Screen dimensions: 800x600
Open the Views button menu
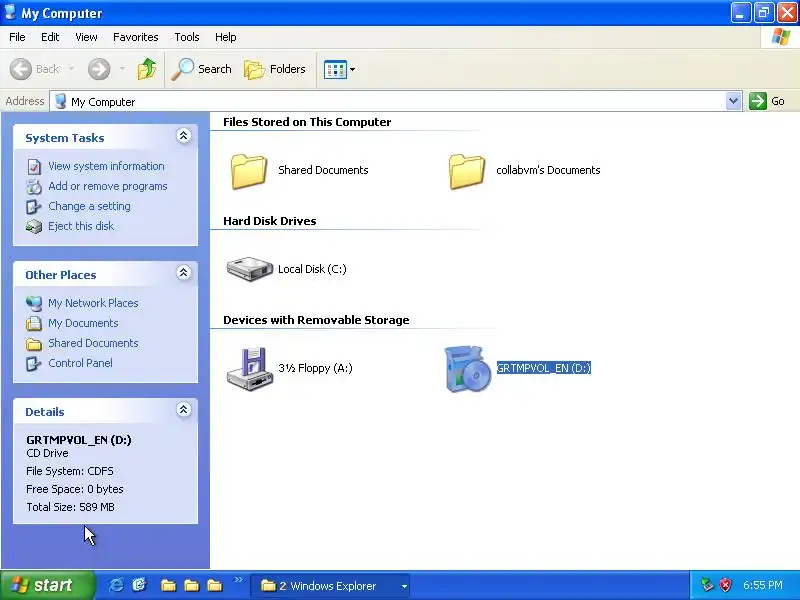click(339, 69)
